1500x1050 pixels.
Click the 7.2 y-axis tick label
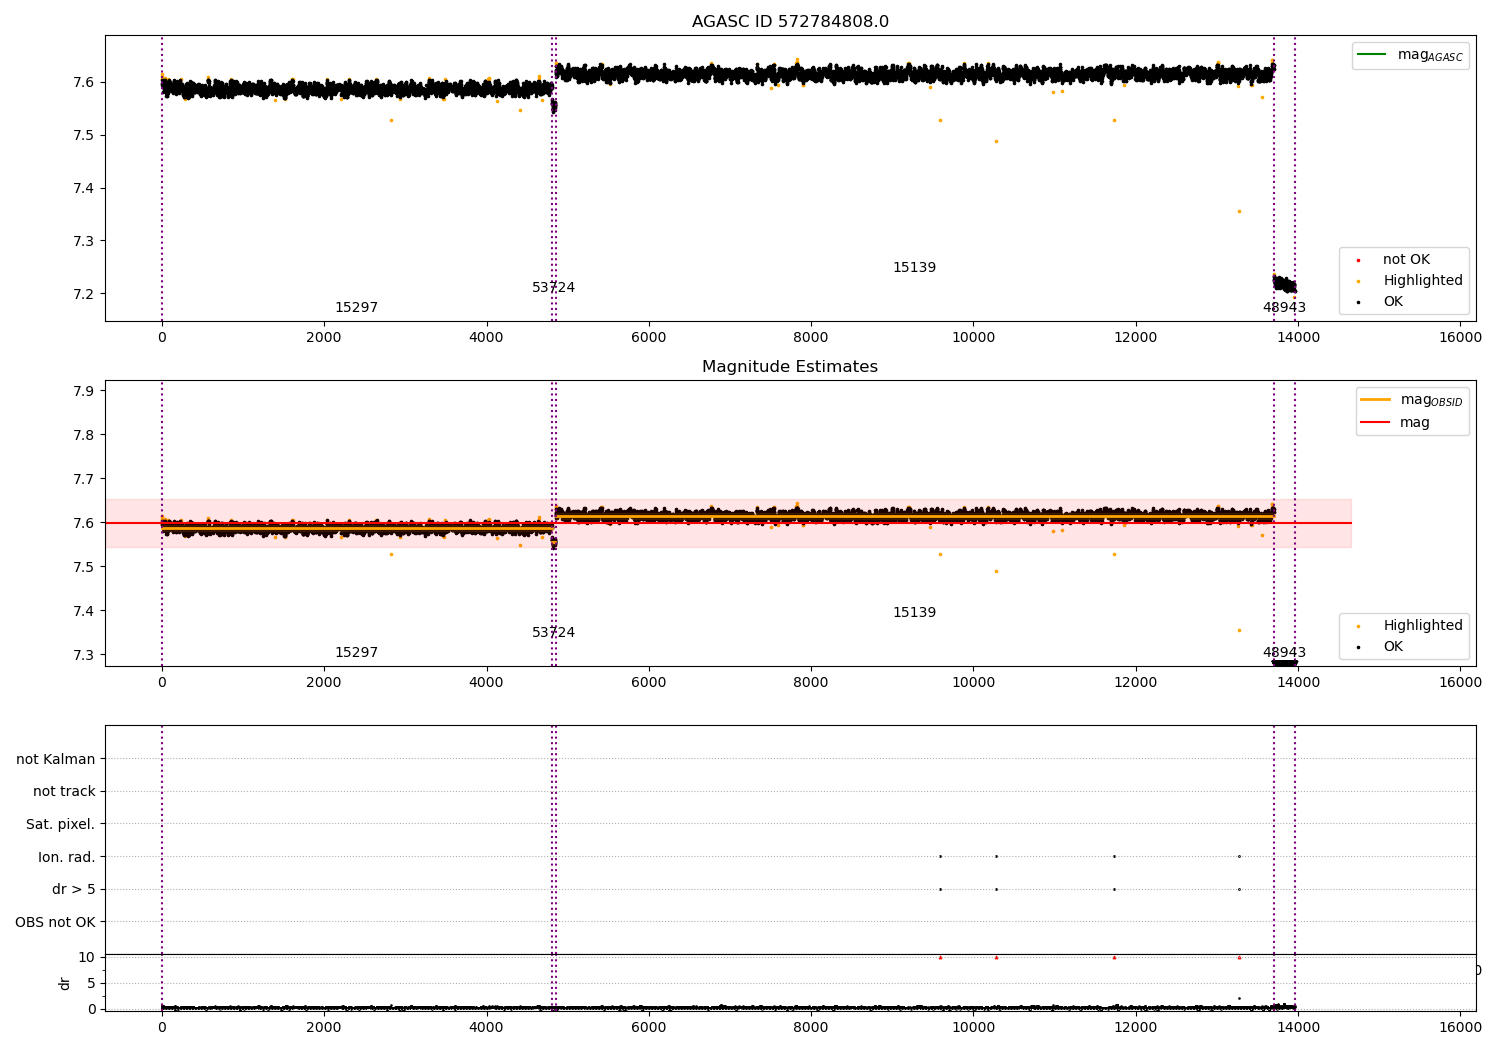(85, 294)
